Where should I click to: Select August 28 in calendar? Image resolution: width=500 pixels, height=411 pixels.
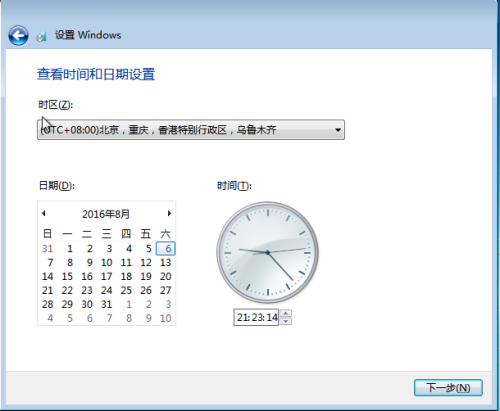[47, 304]
